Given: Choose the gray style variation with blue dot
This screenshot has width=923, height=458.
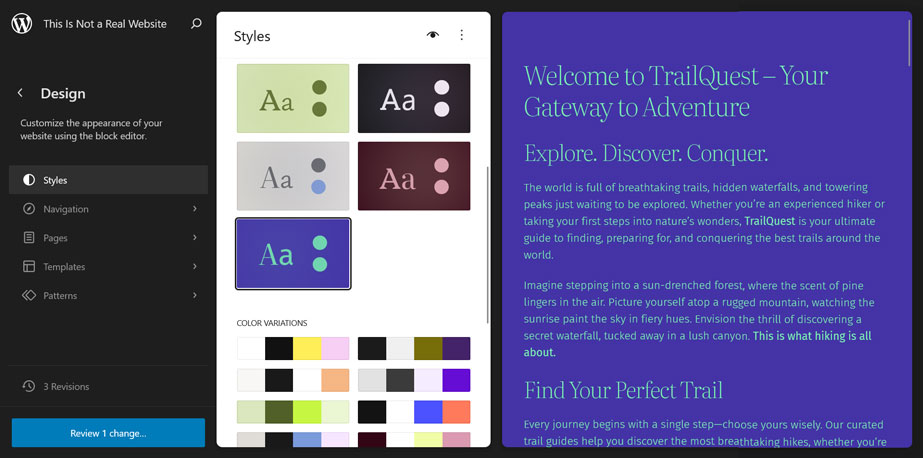Looking at the screenshot, I should [293, 176].
